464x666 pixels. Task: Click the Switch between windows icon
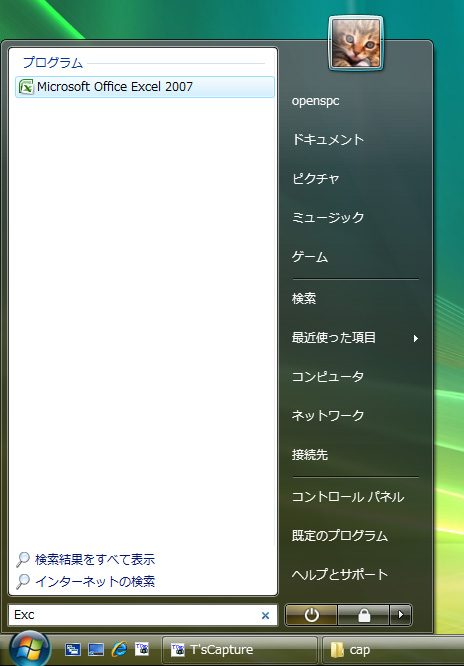pyautogui.click(x=73, y=649)
